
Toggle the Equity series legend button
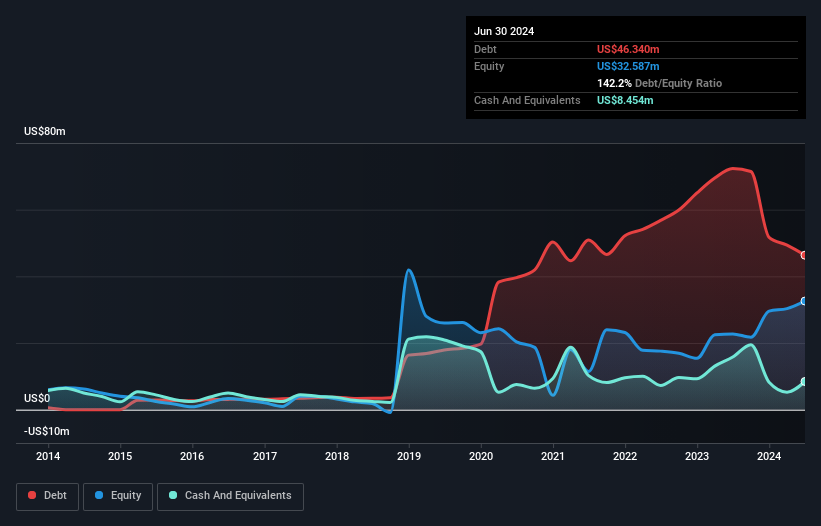(x=118, y=497)
